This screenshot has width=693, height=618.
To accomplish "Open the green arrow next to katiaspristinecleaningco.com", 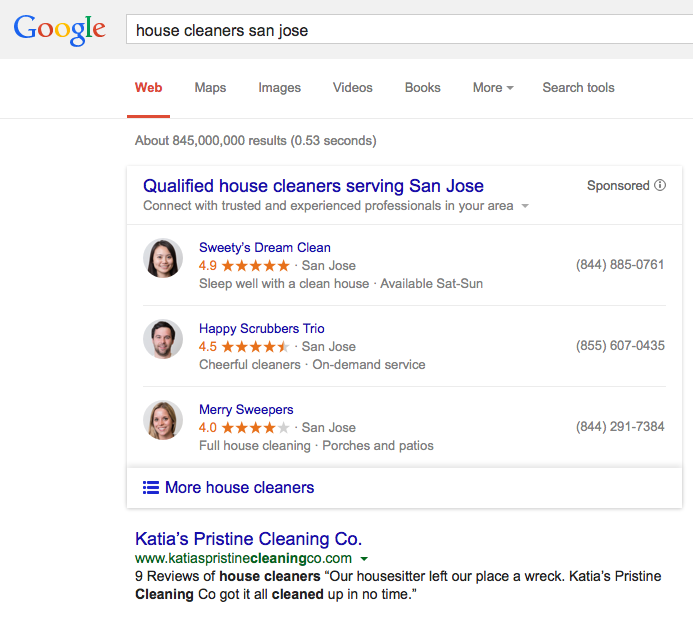I will pyautogui.click(x=364, y=559).
